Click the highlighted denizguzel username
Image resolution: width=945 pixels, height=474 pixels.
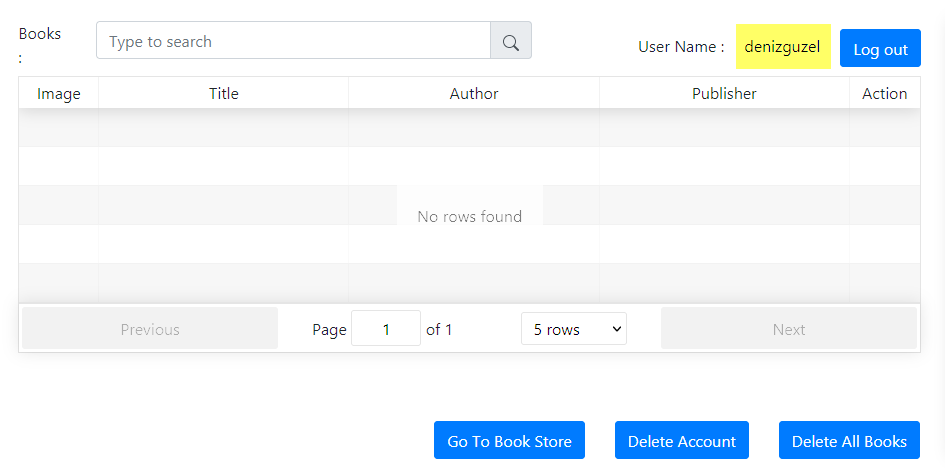782,47
